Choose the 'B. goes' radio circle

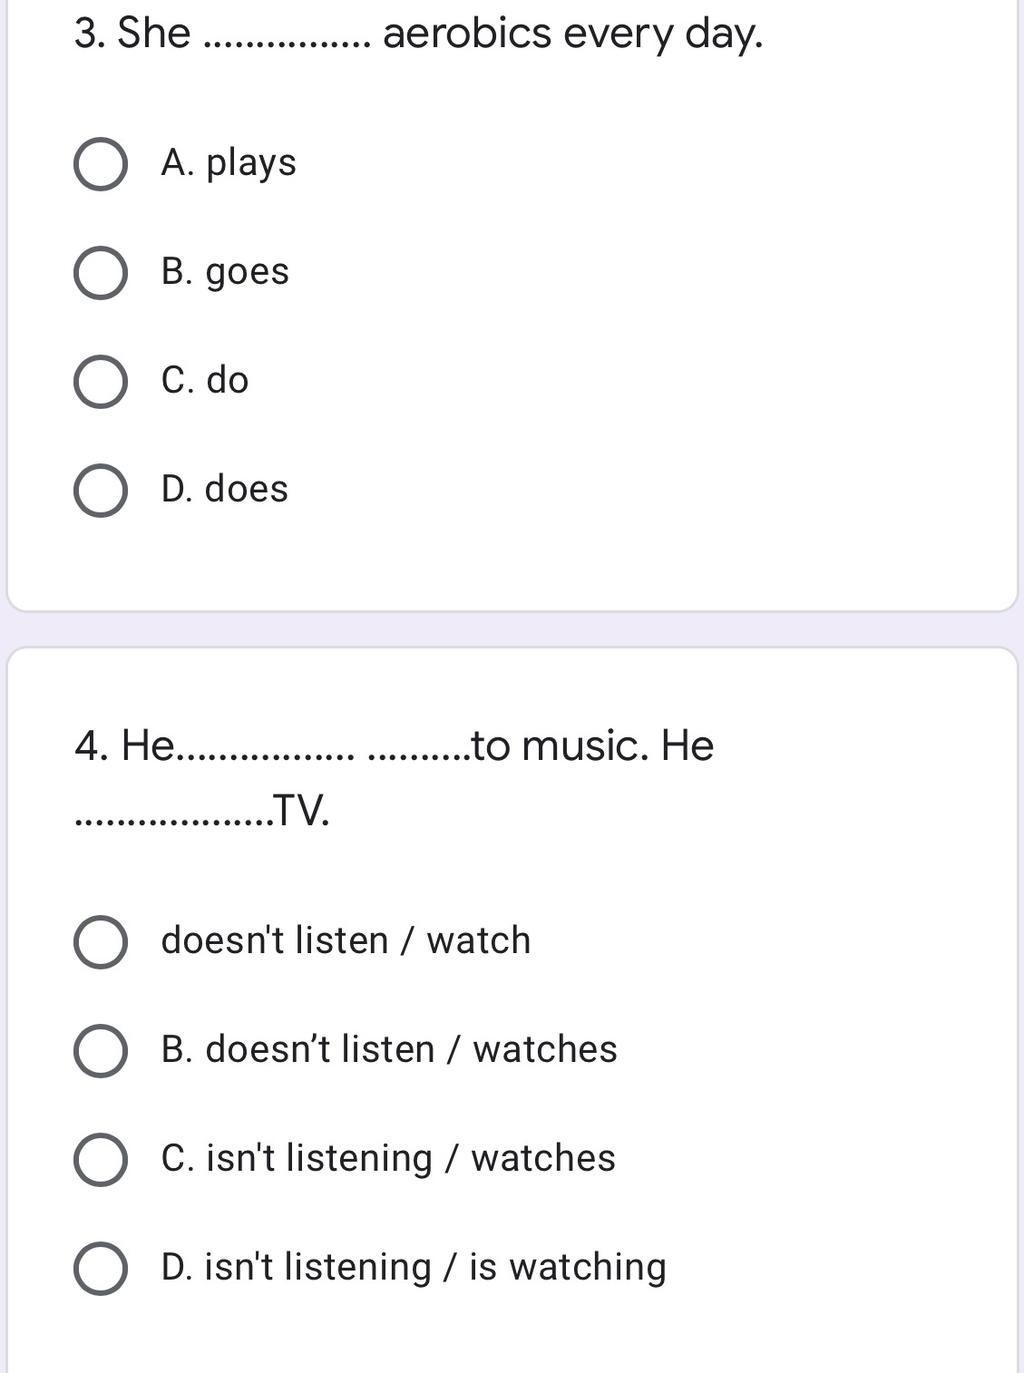[x=100, y=273]
